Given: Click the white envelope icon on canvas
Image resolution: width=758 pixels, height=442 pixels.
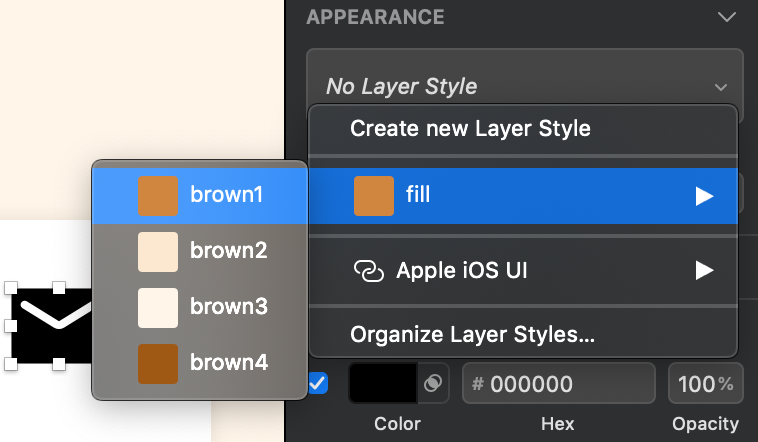Looking at the screenshot, I should [52, 315].
